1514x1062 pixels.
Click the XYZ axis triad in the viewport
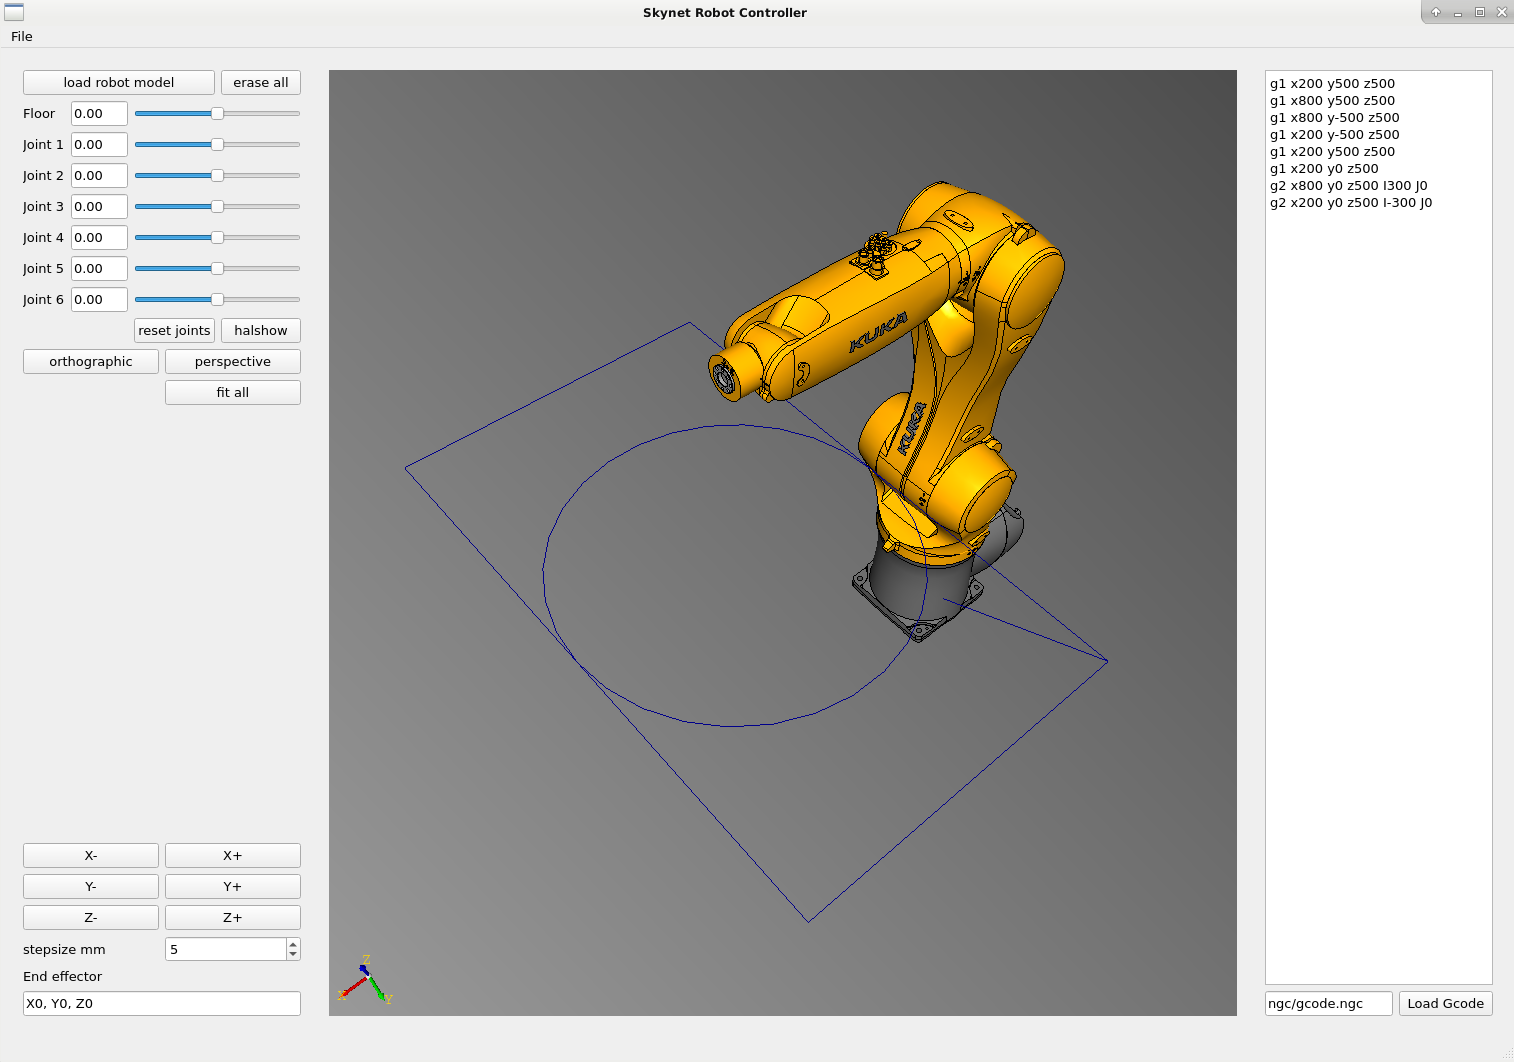click(x=365, y=980)
